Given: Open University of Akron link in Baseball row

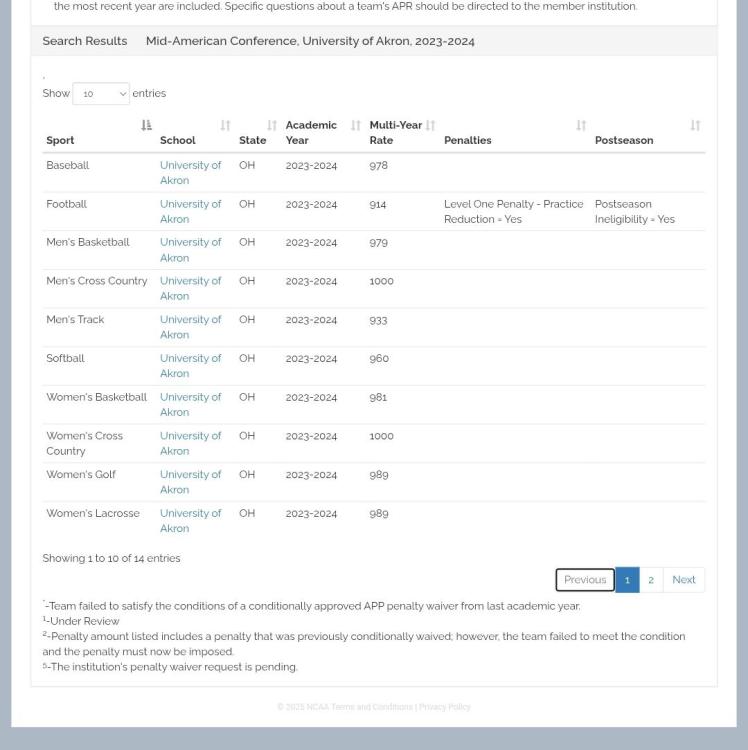Looking at the screenshot, I should 190,173.
